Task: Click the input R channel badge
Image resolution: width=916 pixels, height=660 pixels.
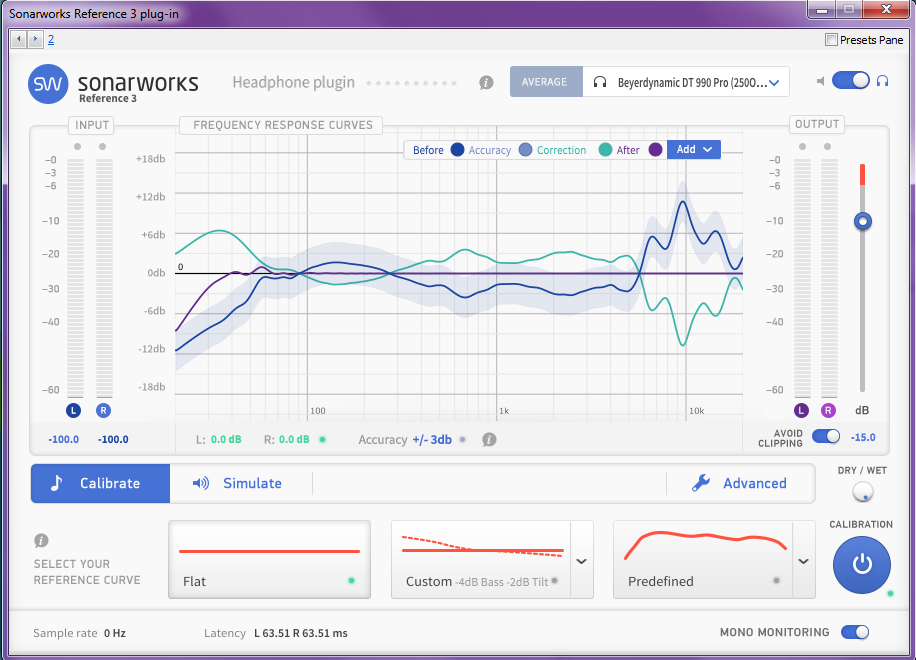Action: click(x=103, y=411)
